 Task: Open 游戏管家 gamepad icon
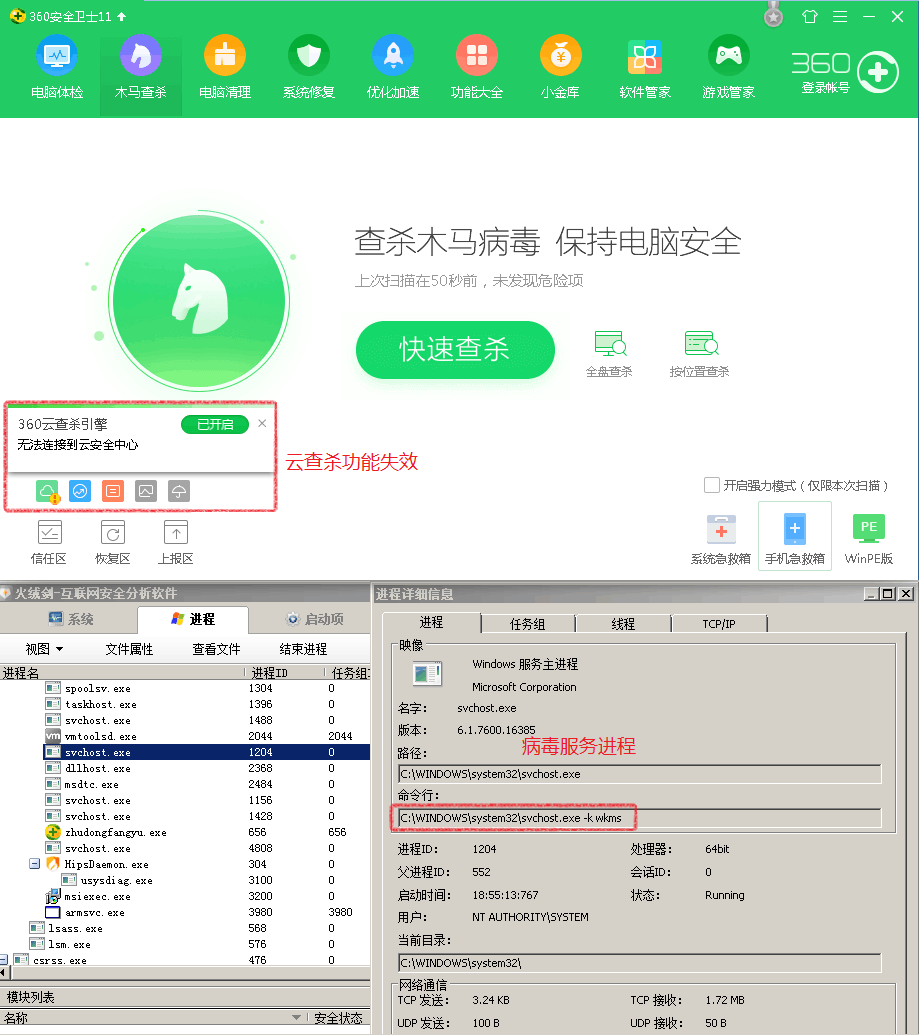[729, 56]
